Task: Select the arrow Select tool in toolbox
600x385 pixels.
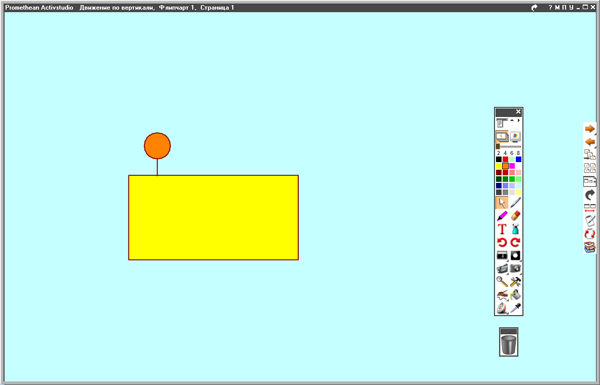Action: pyautogui.click(x=502, y=203)
